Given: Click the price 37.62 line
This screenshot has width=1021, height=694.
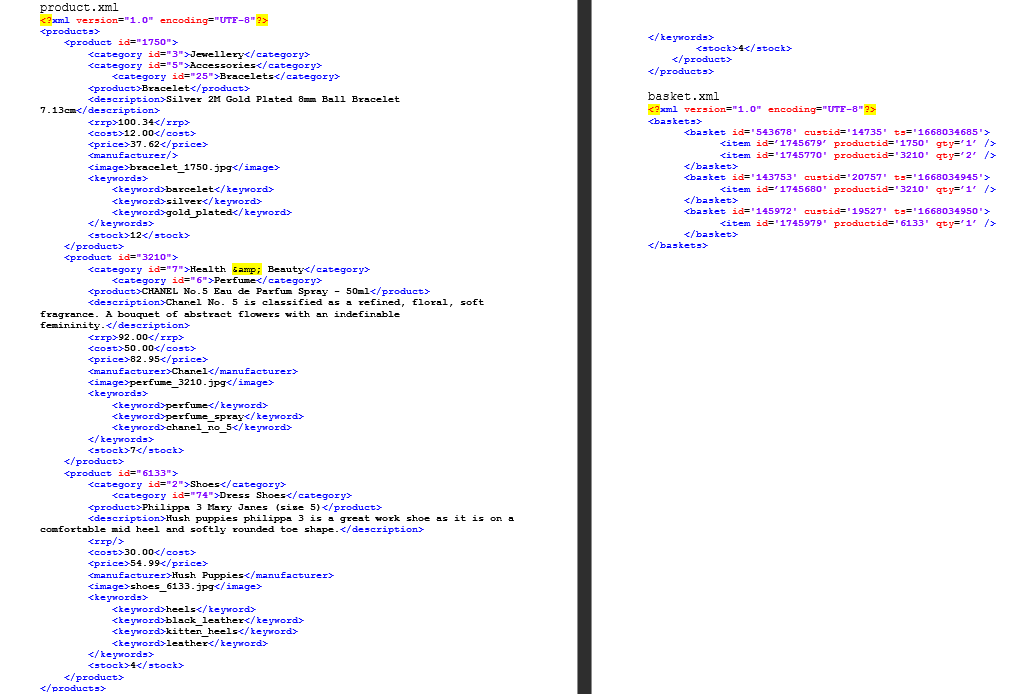Looking at the screenshot, I should click(x=148, y=145).
